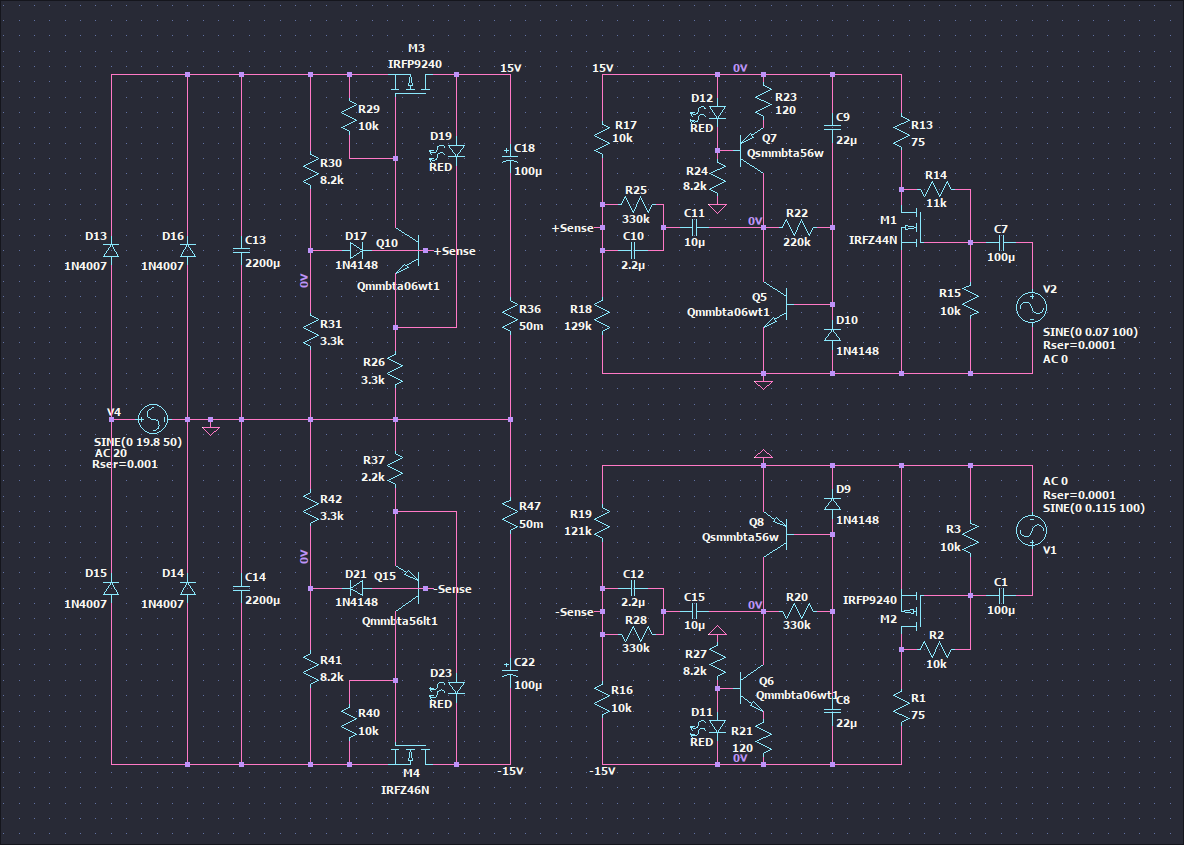This screenshot has width=1184, height=845.
Task: Click the +Sense label next to Q10
Action: coord(455,251)
